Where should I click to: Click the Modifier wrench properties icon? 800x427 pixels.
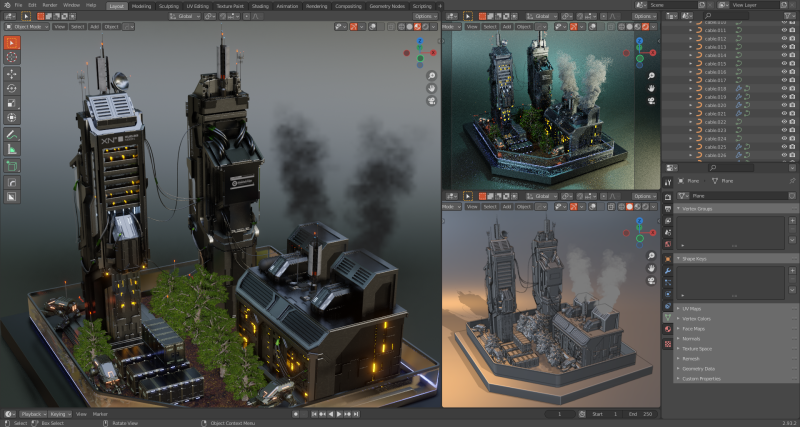click(668, 270)
